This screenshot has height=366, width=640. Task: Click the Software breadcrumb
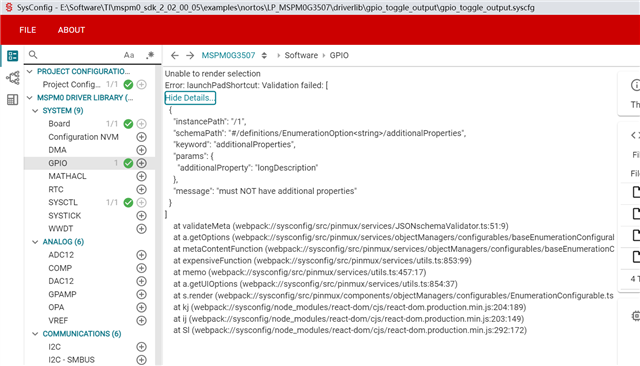point(301,55)
